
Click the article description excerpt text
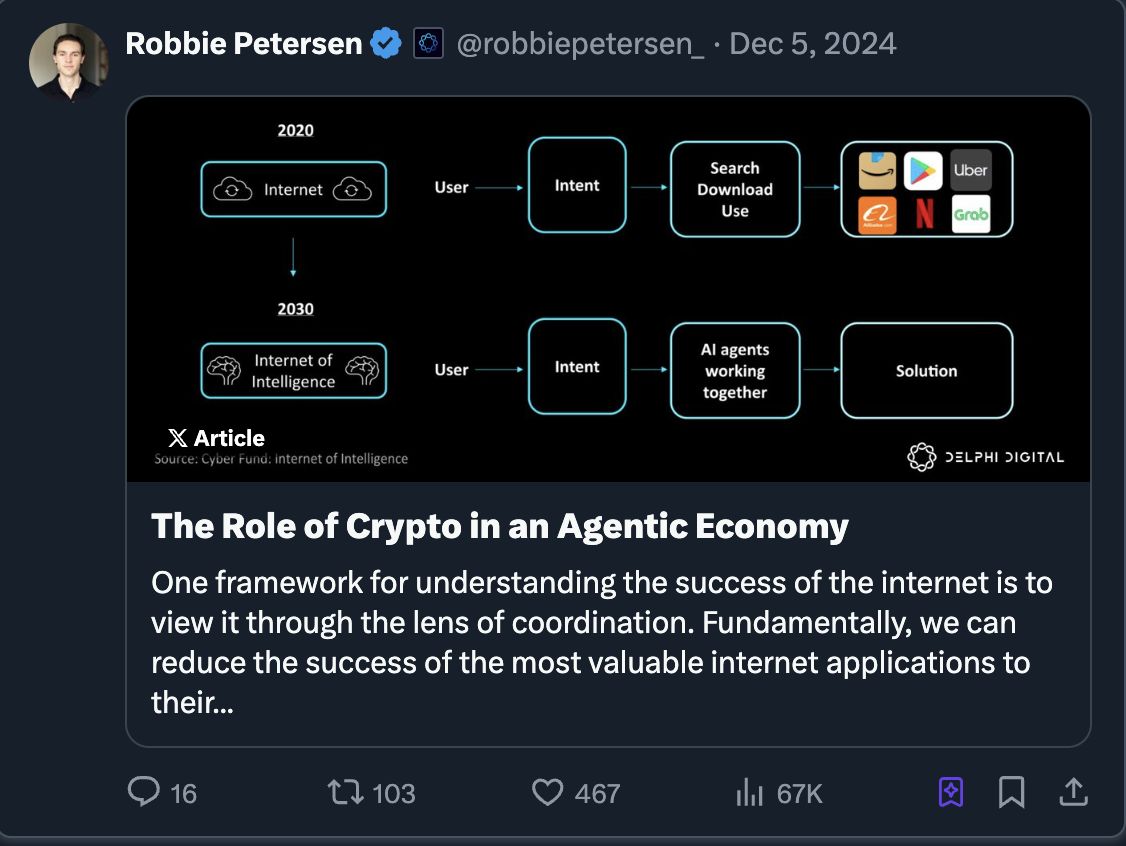pos(601,642)
